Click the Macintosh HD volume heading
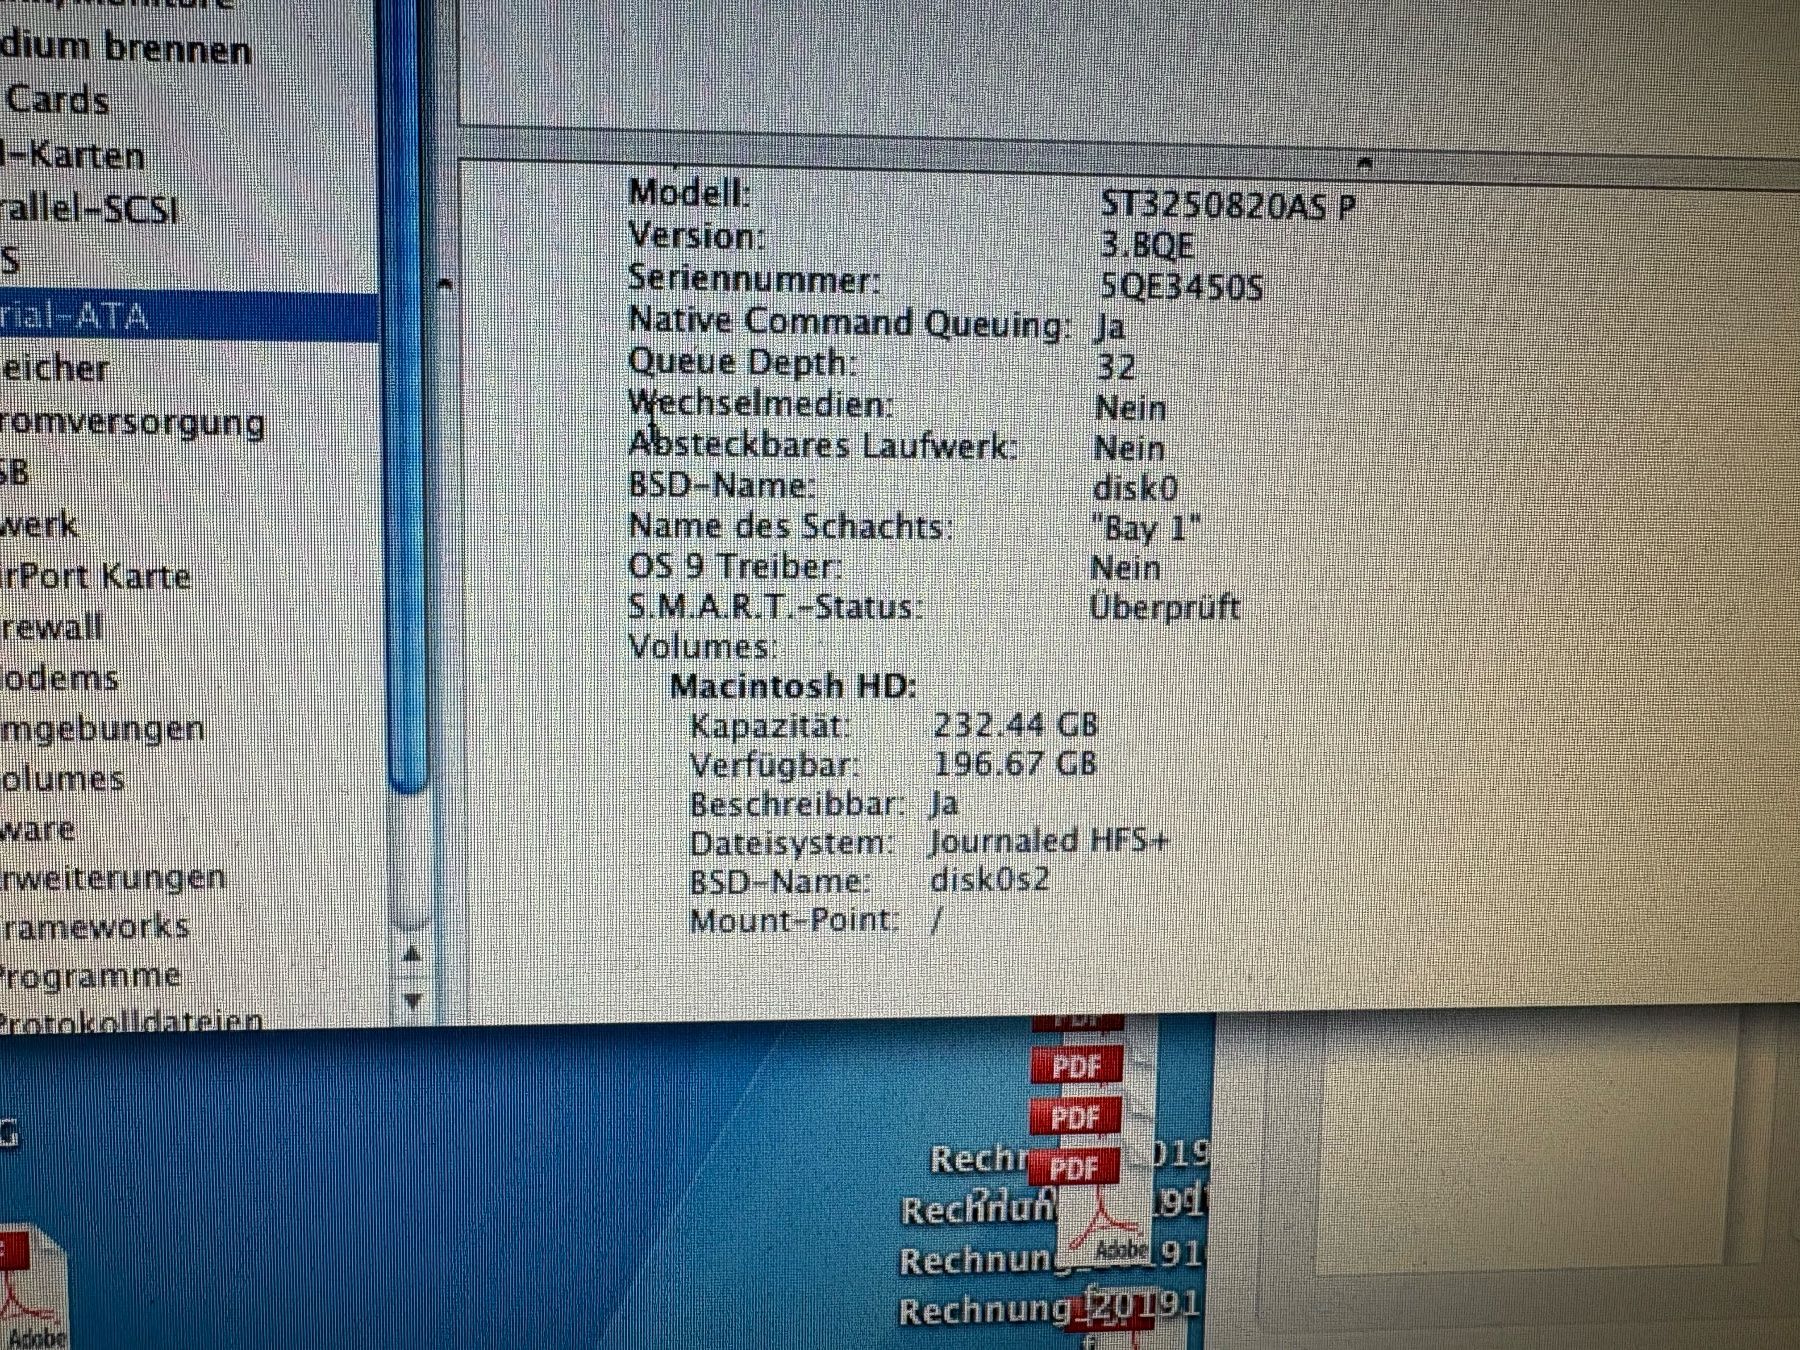Viewport: 1800px width, 1350px height. click(792, 686)
